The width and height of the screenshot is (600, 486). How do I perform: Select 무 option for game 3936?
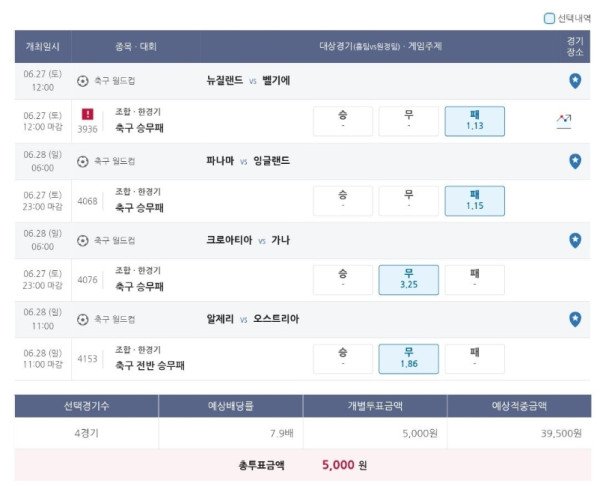tap(409, 121)
